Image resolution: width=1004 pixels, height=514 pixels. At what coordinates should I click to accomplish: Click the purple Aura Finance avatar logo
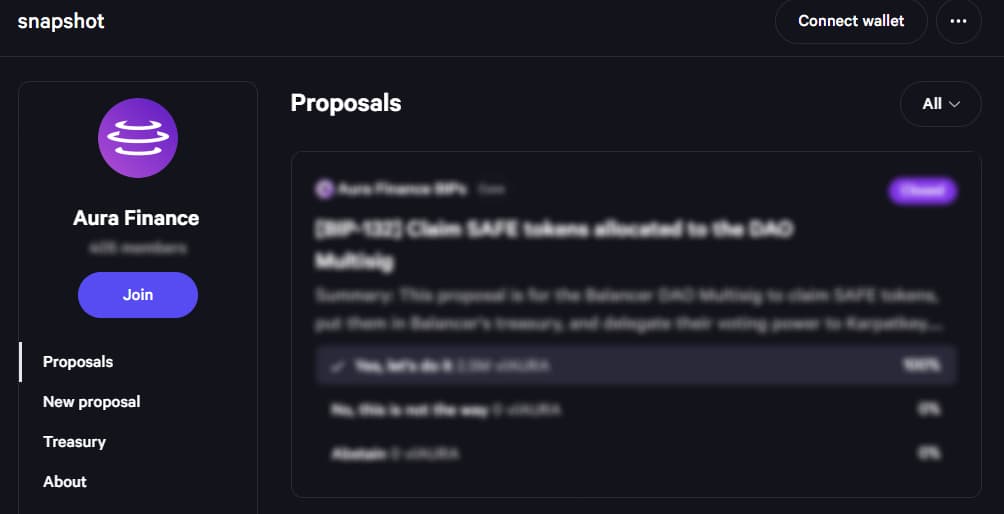tap(138, 139)
